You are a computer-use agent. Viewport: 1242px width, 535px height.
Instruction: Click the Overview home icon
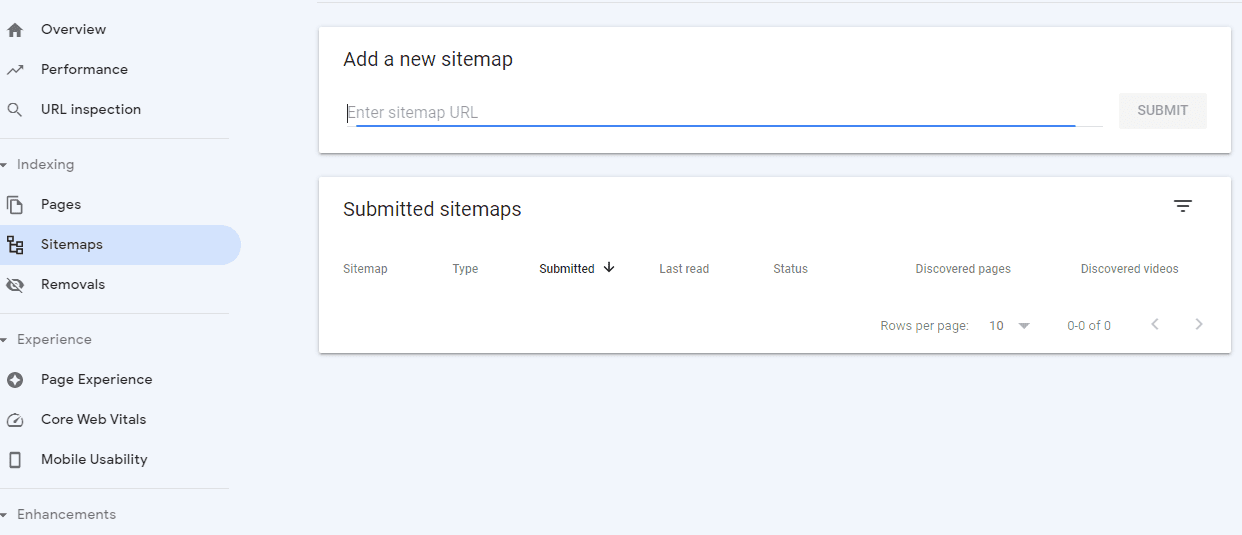15,30
